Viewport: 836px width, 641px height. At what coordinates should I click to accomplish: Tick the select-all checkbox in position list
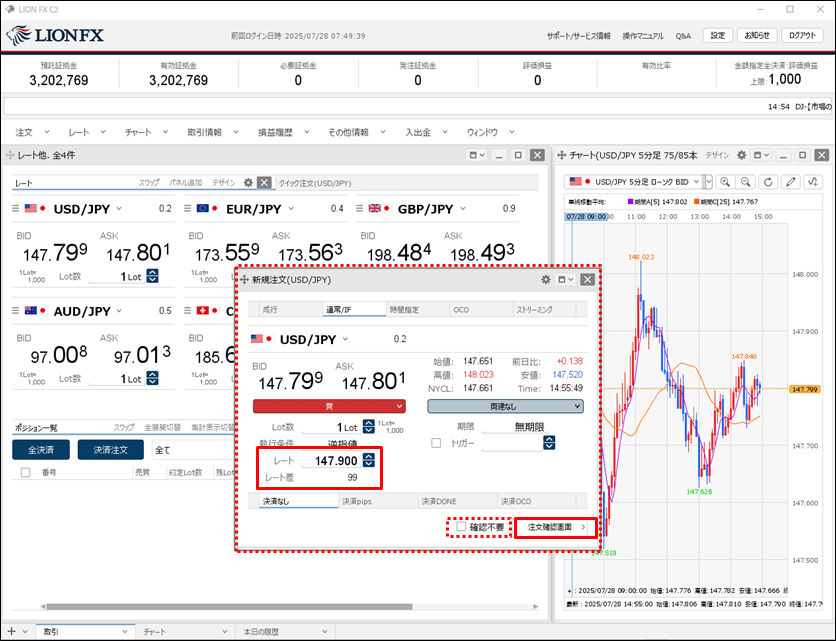25,472
